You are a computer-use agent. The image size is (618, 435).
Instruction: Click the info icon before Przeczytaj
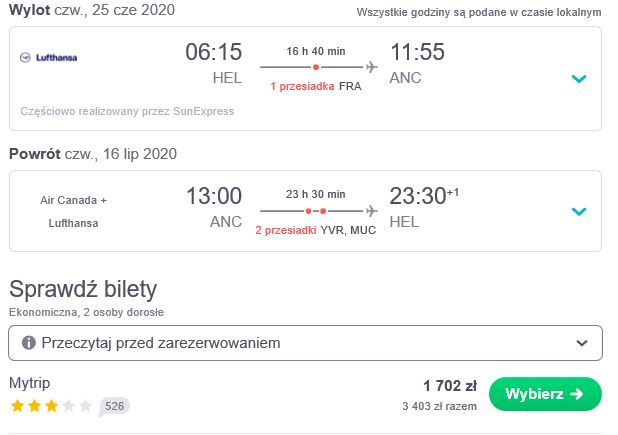[29, 343]
